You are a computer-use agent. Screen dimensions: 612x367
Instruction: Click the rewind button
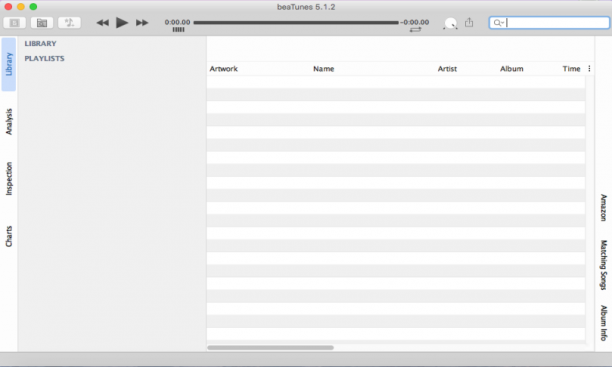click(103, 23)
